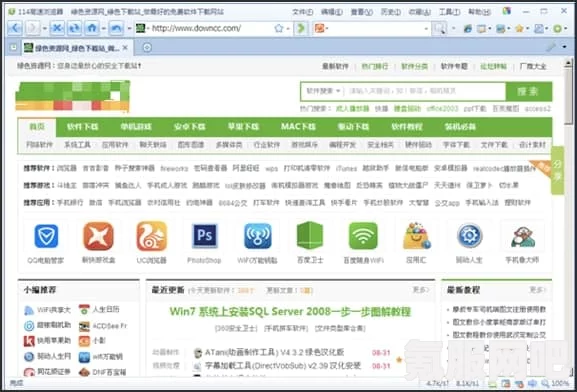This screenshot has height=392, width=577.
Task: Click the 字体下载 subcategory link
Action: (x=456, y=145)
